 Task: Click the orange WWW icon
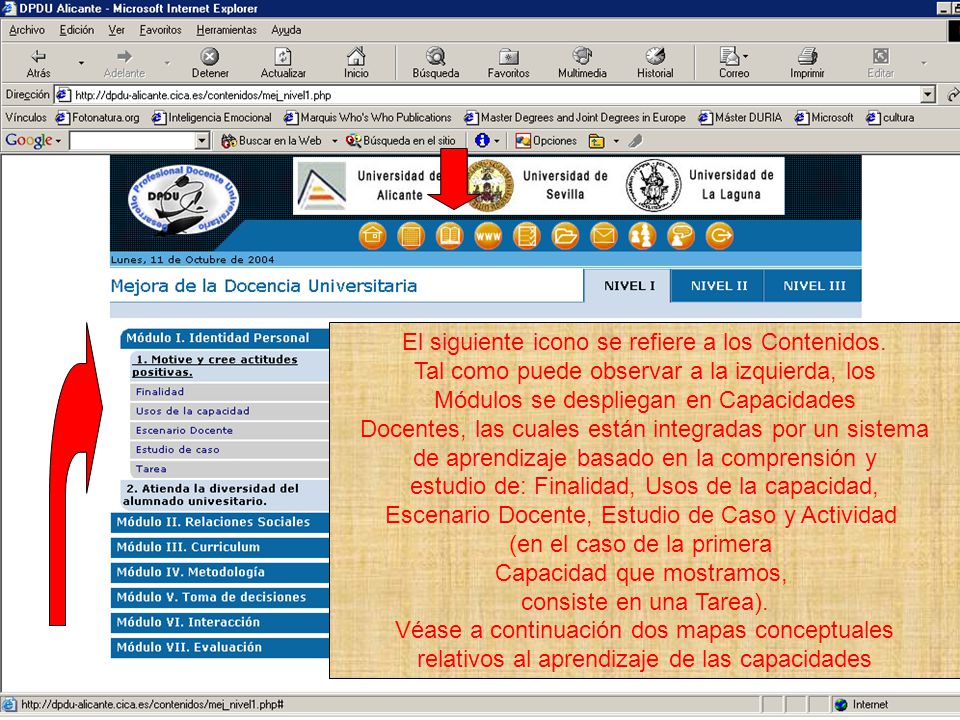[488, 236]
